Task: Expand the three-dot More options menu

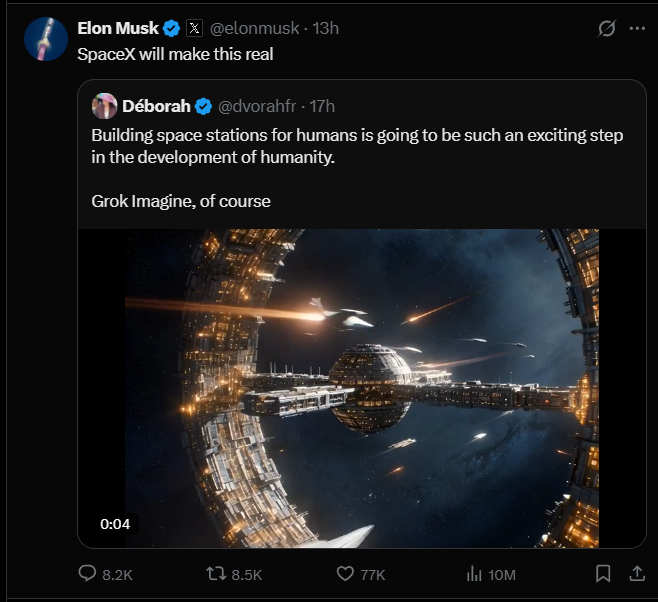Action: tap(637, 29)
